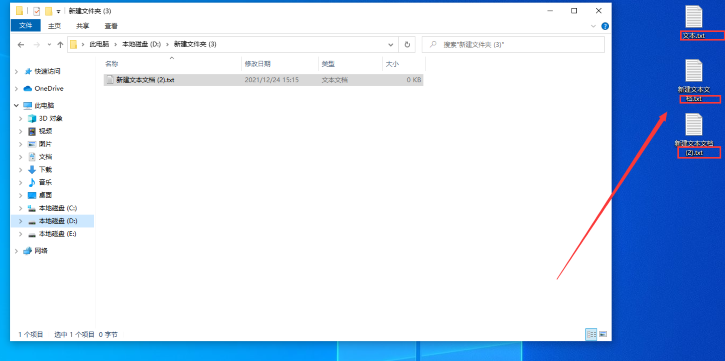Open the address bar history dropdown
725x361 pixels.
[391, 45]
